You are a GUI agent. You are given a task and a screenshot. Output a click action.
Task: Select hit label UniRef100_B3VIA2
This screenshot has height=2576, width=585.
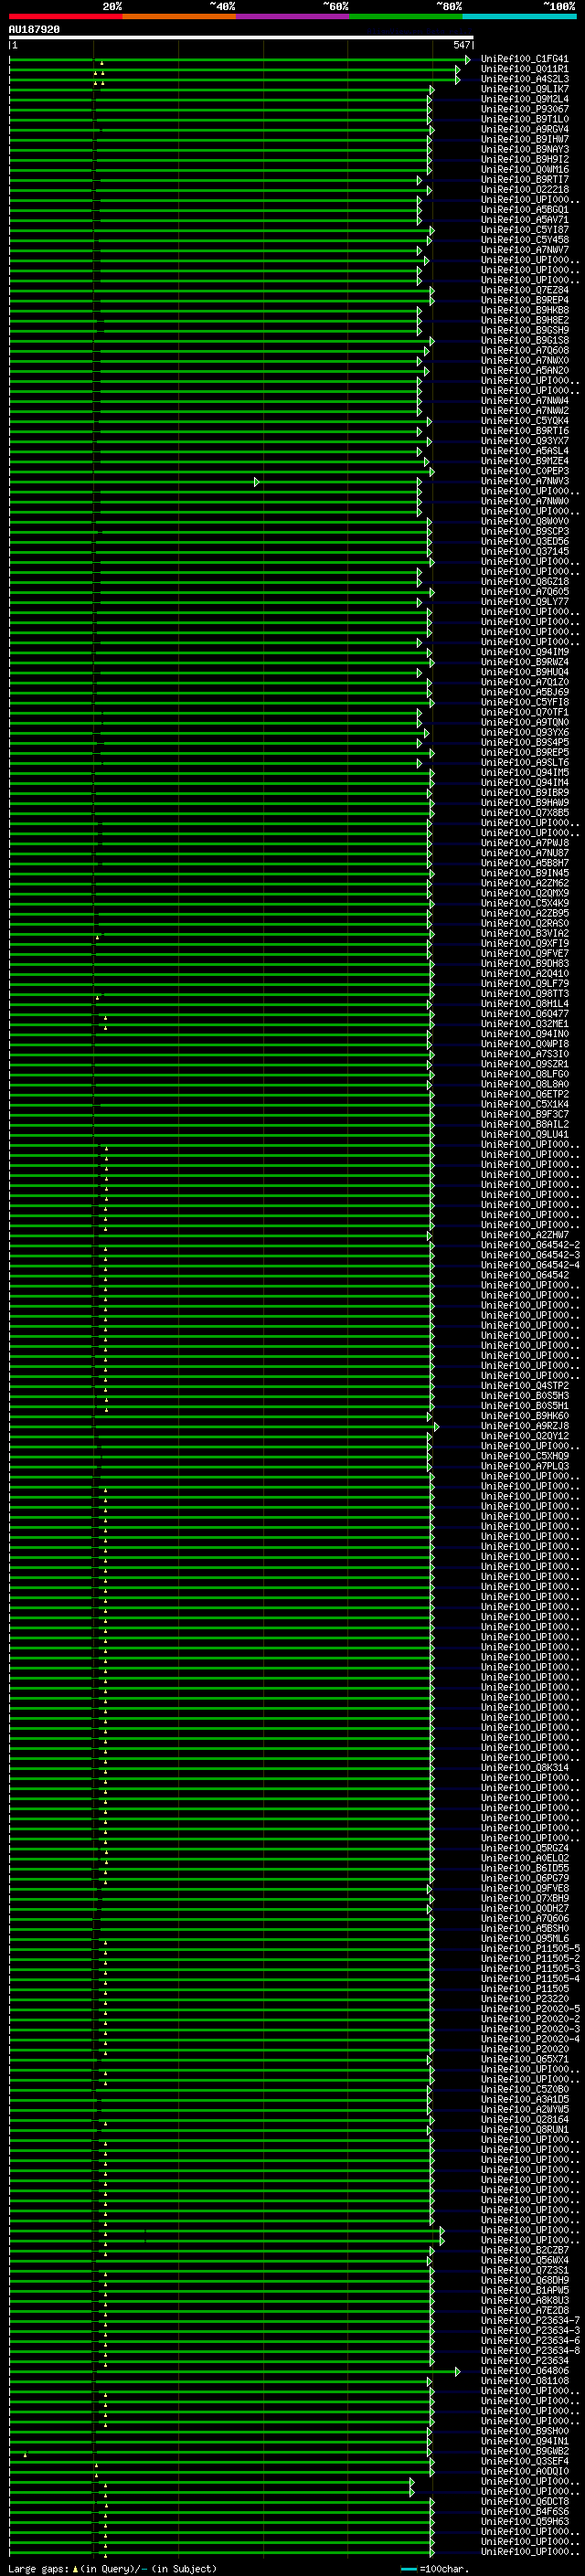(525, 933)
